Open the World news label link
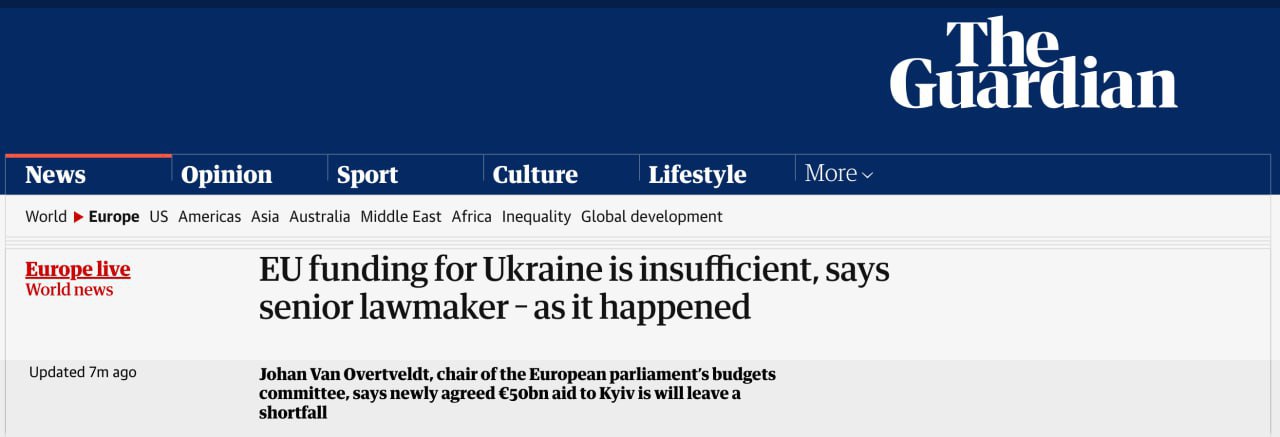 70,290
